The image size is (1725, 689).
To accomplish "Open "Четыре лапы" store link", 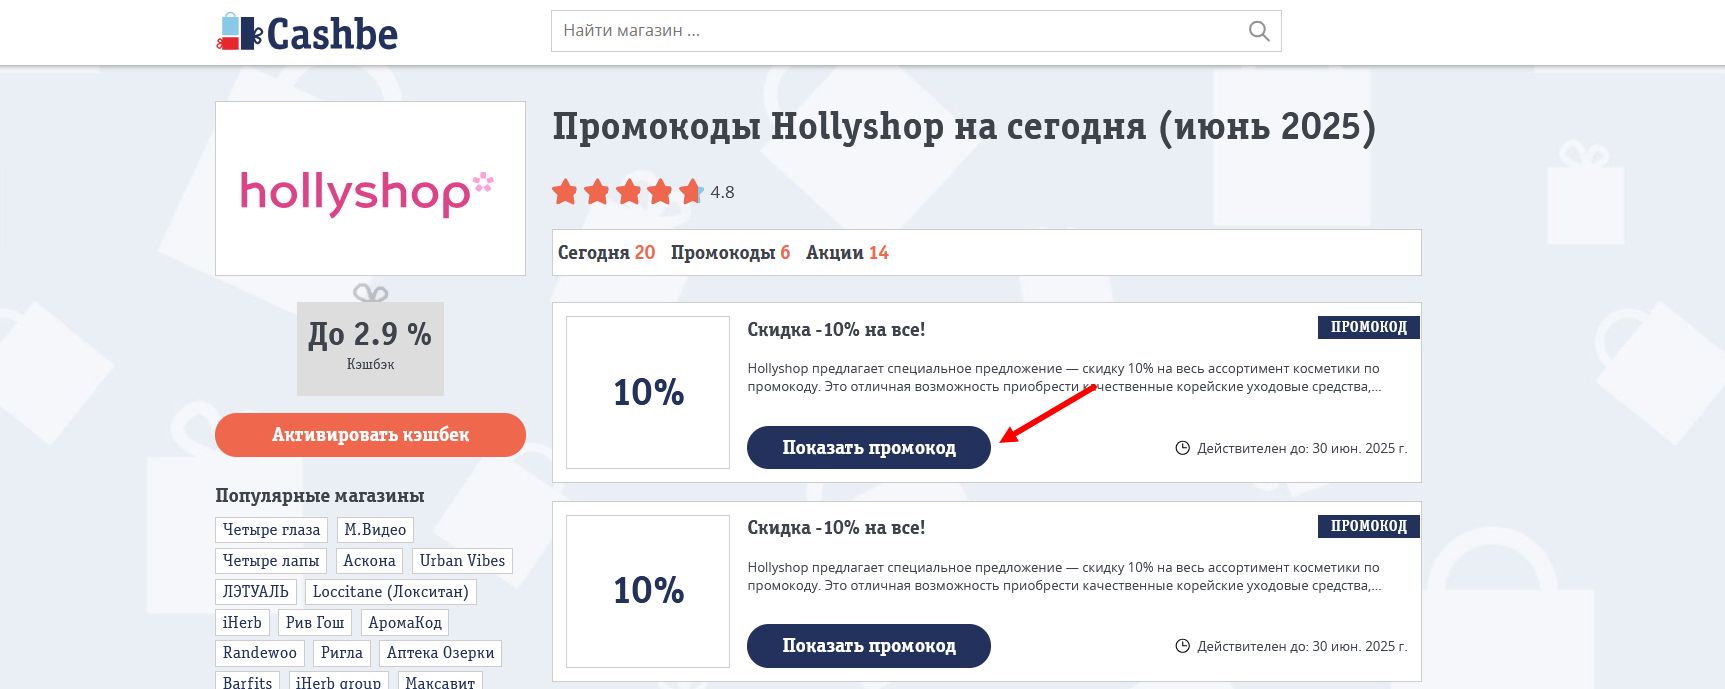I will coord(271,561).
